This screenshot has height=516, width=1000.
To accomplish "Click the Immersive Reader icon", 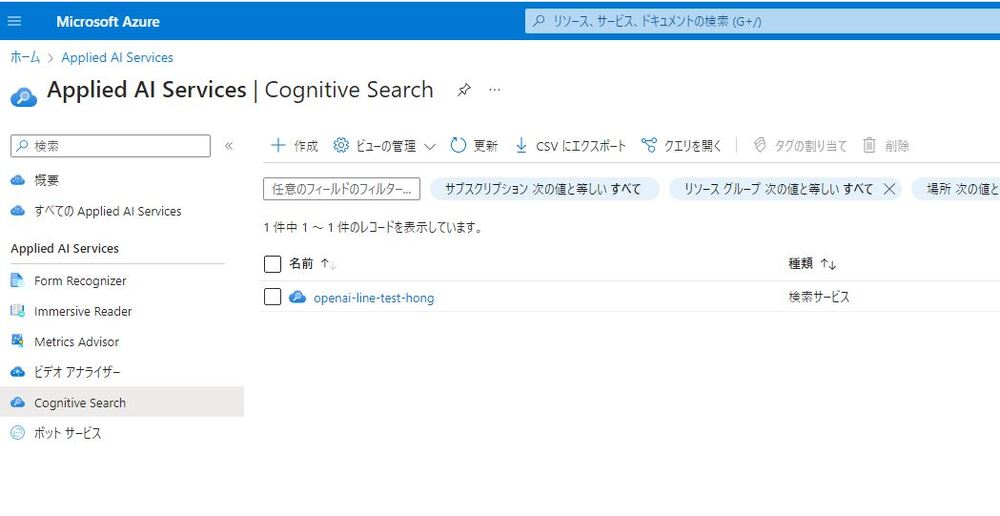I will pos(18,311).
